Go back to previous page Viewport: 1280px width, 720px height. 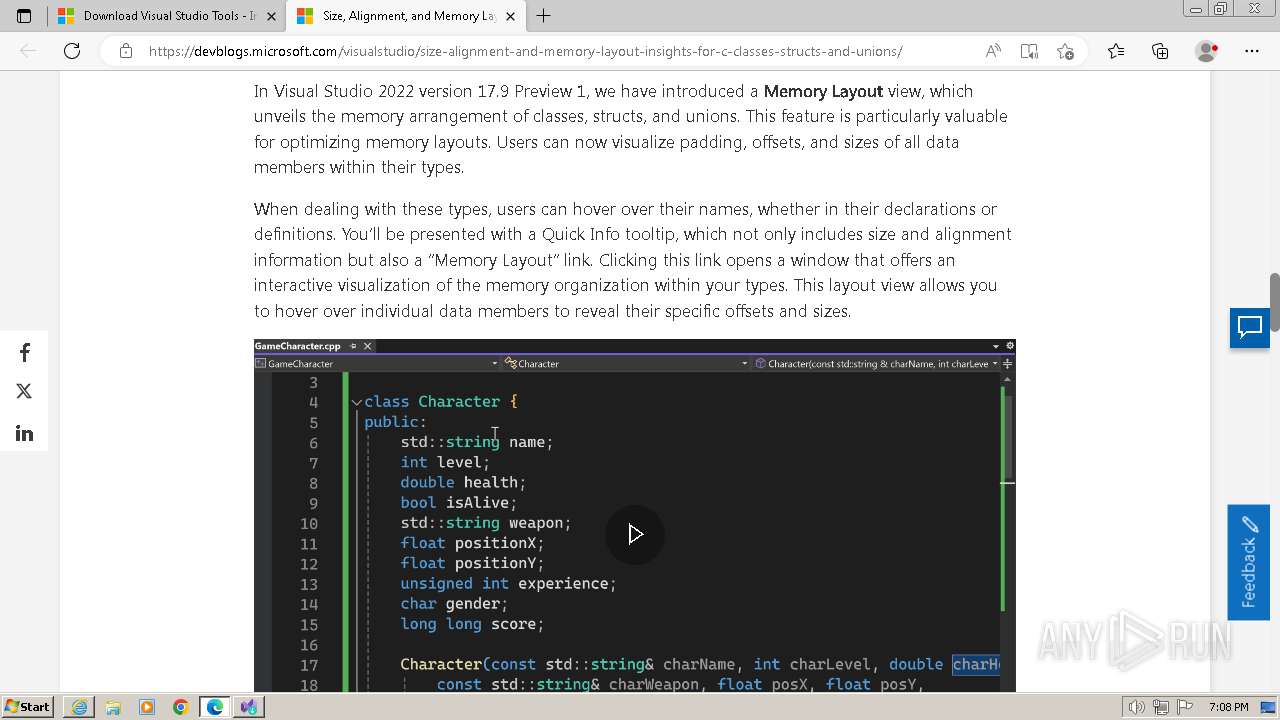28,51
